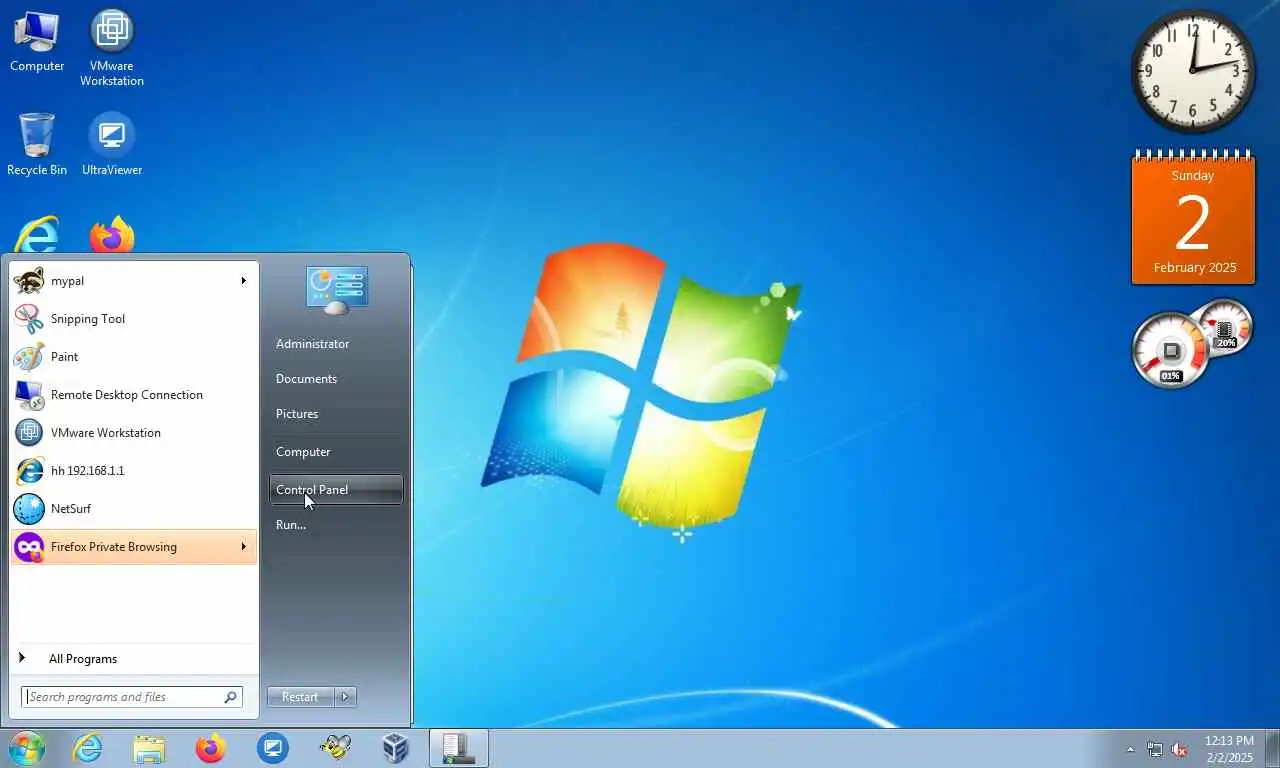Screen dimensions: 1280x768
Task: Click the NetSurf globe icon
Action: pyautogui.click(x=29, y=509)
